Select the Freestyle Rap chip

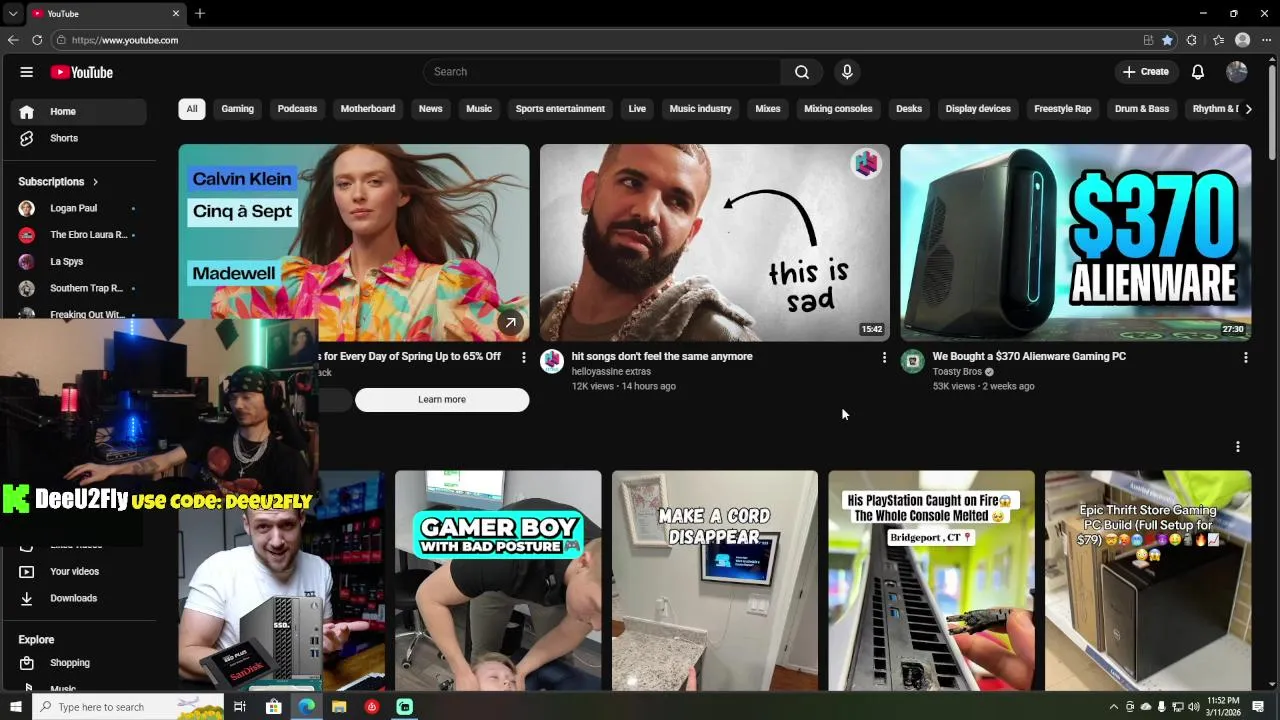(1063, 109)
